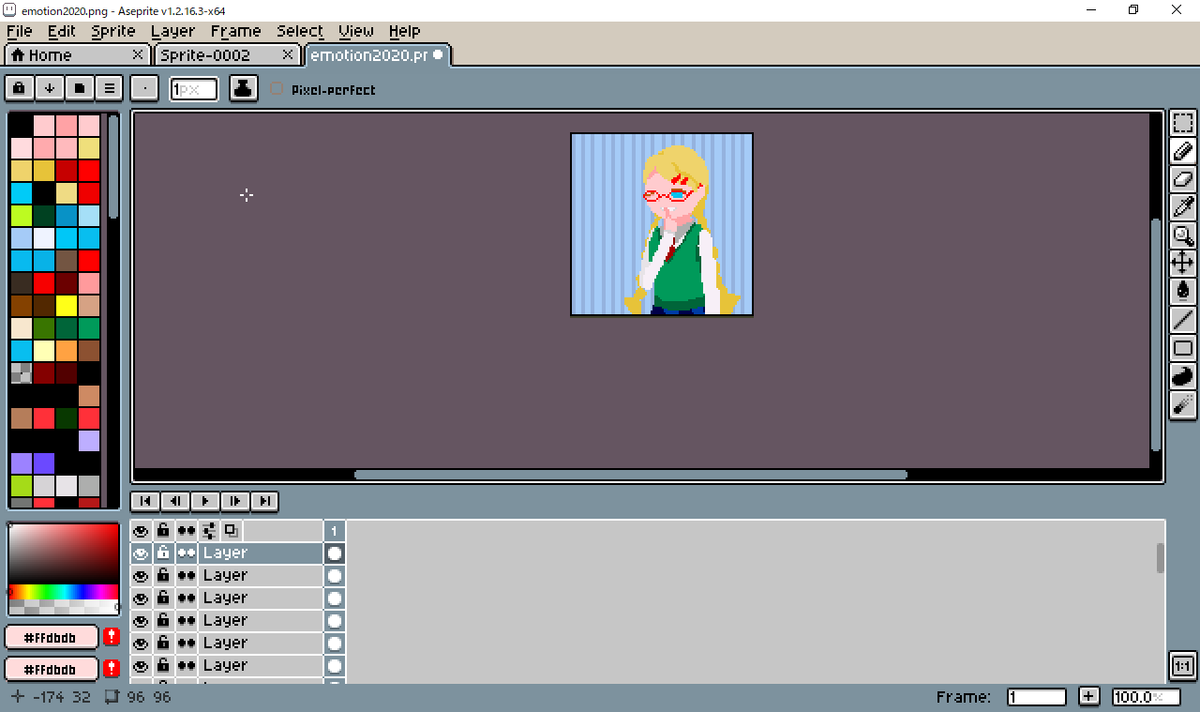Screen dimensions: 1200x712
Task: Click the rainbow hue slider
Action: (63, 591)
